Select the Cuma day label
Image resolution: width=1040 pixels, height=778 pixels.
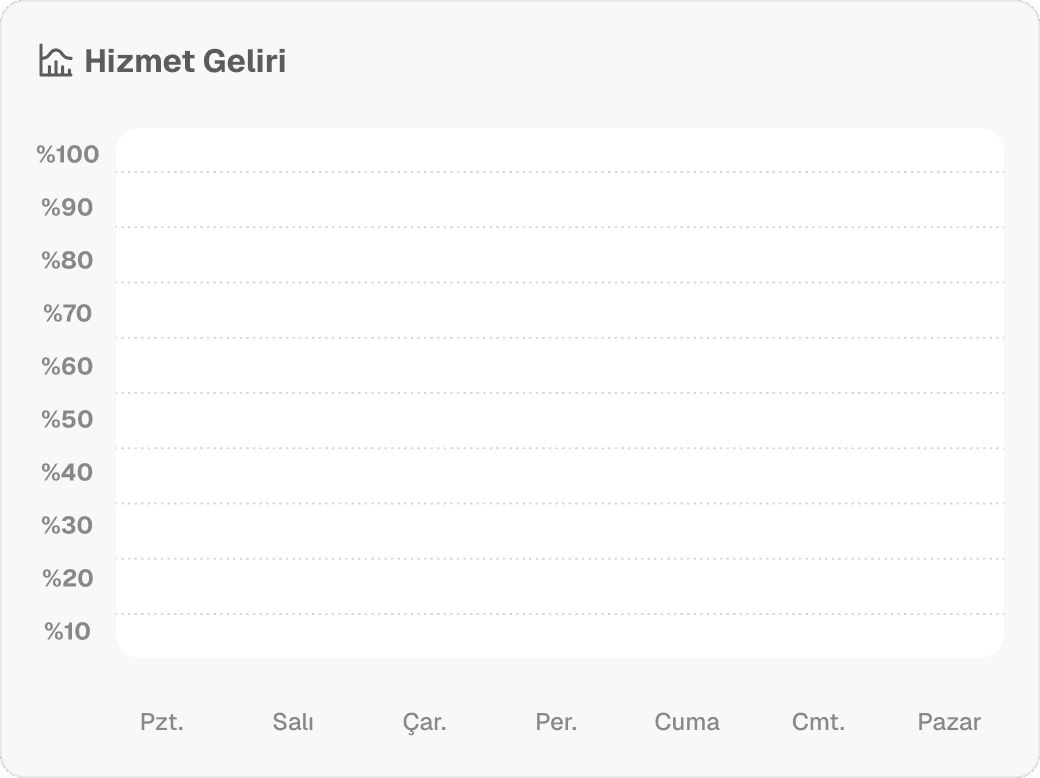pyautogui.click(x=687, y=722)
